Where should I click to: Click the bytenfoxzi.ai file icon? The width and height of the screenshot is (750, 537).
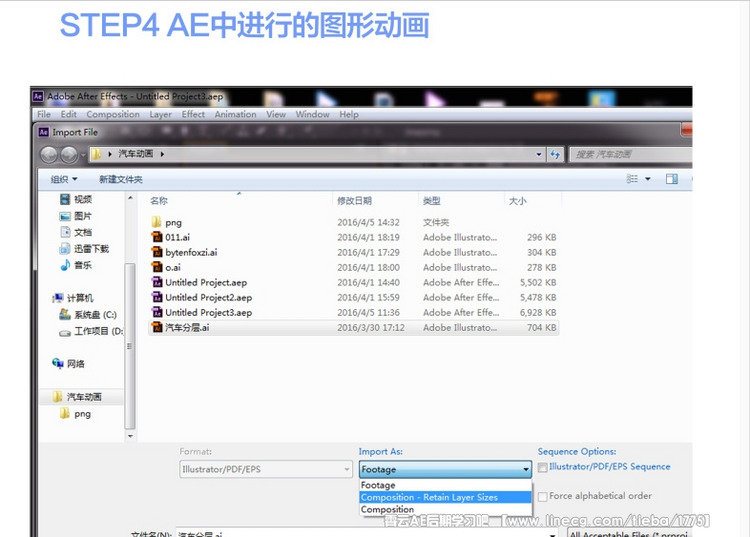tap(156, 252)
